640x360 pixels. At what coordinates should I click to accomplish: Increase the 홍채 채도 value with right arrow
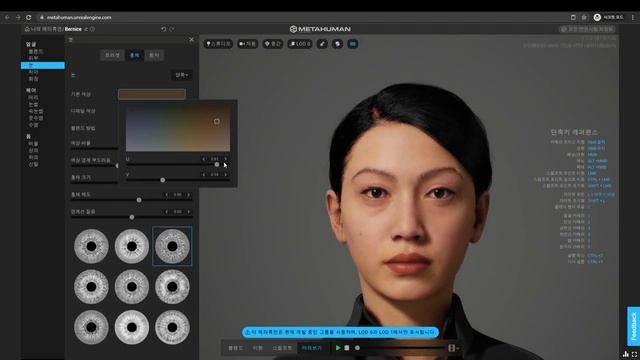189,195
